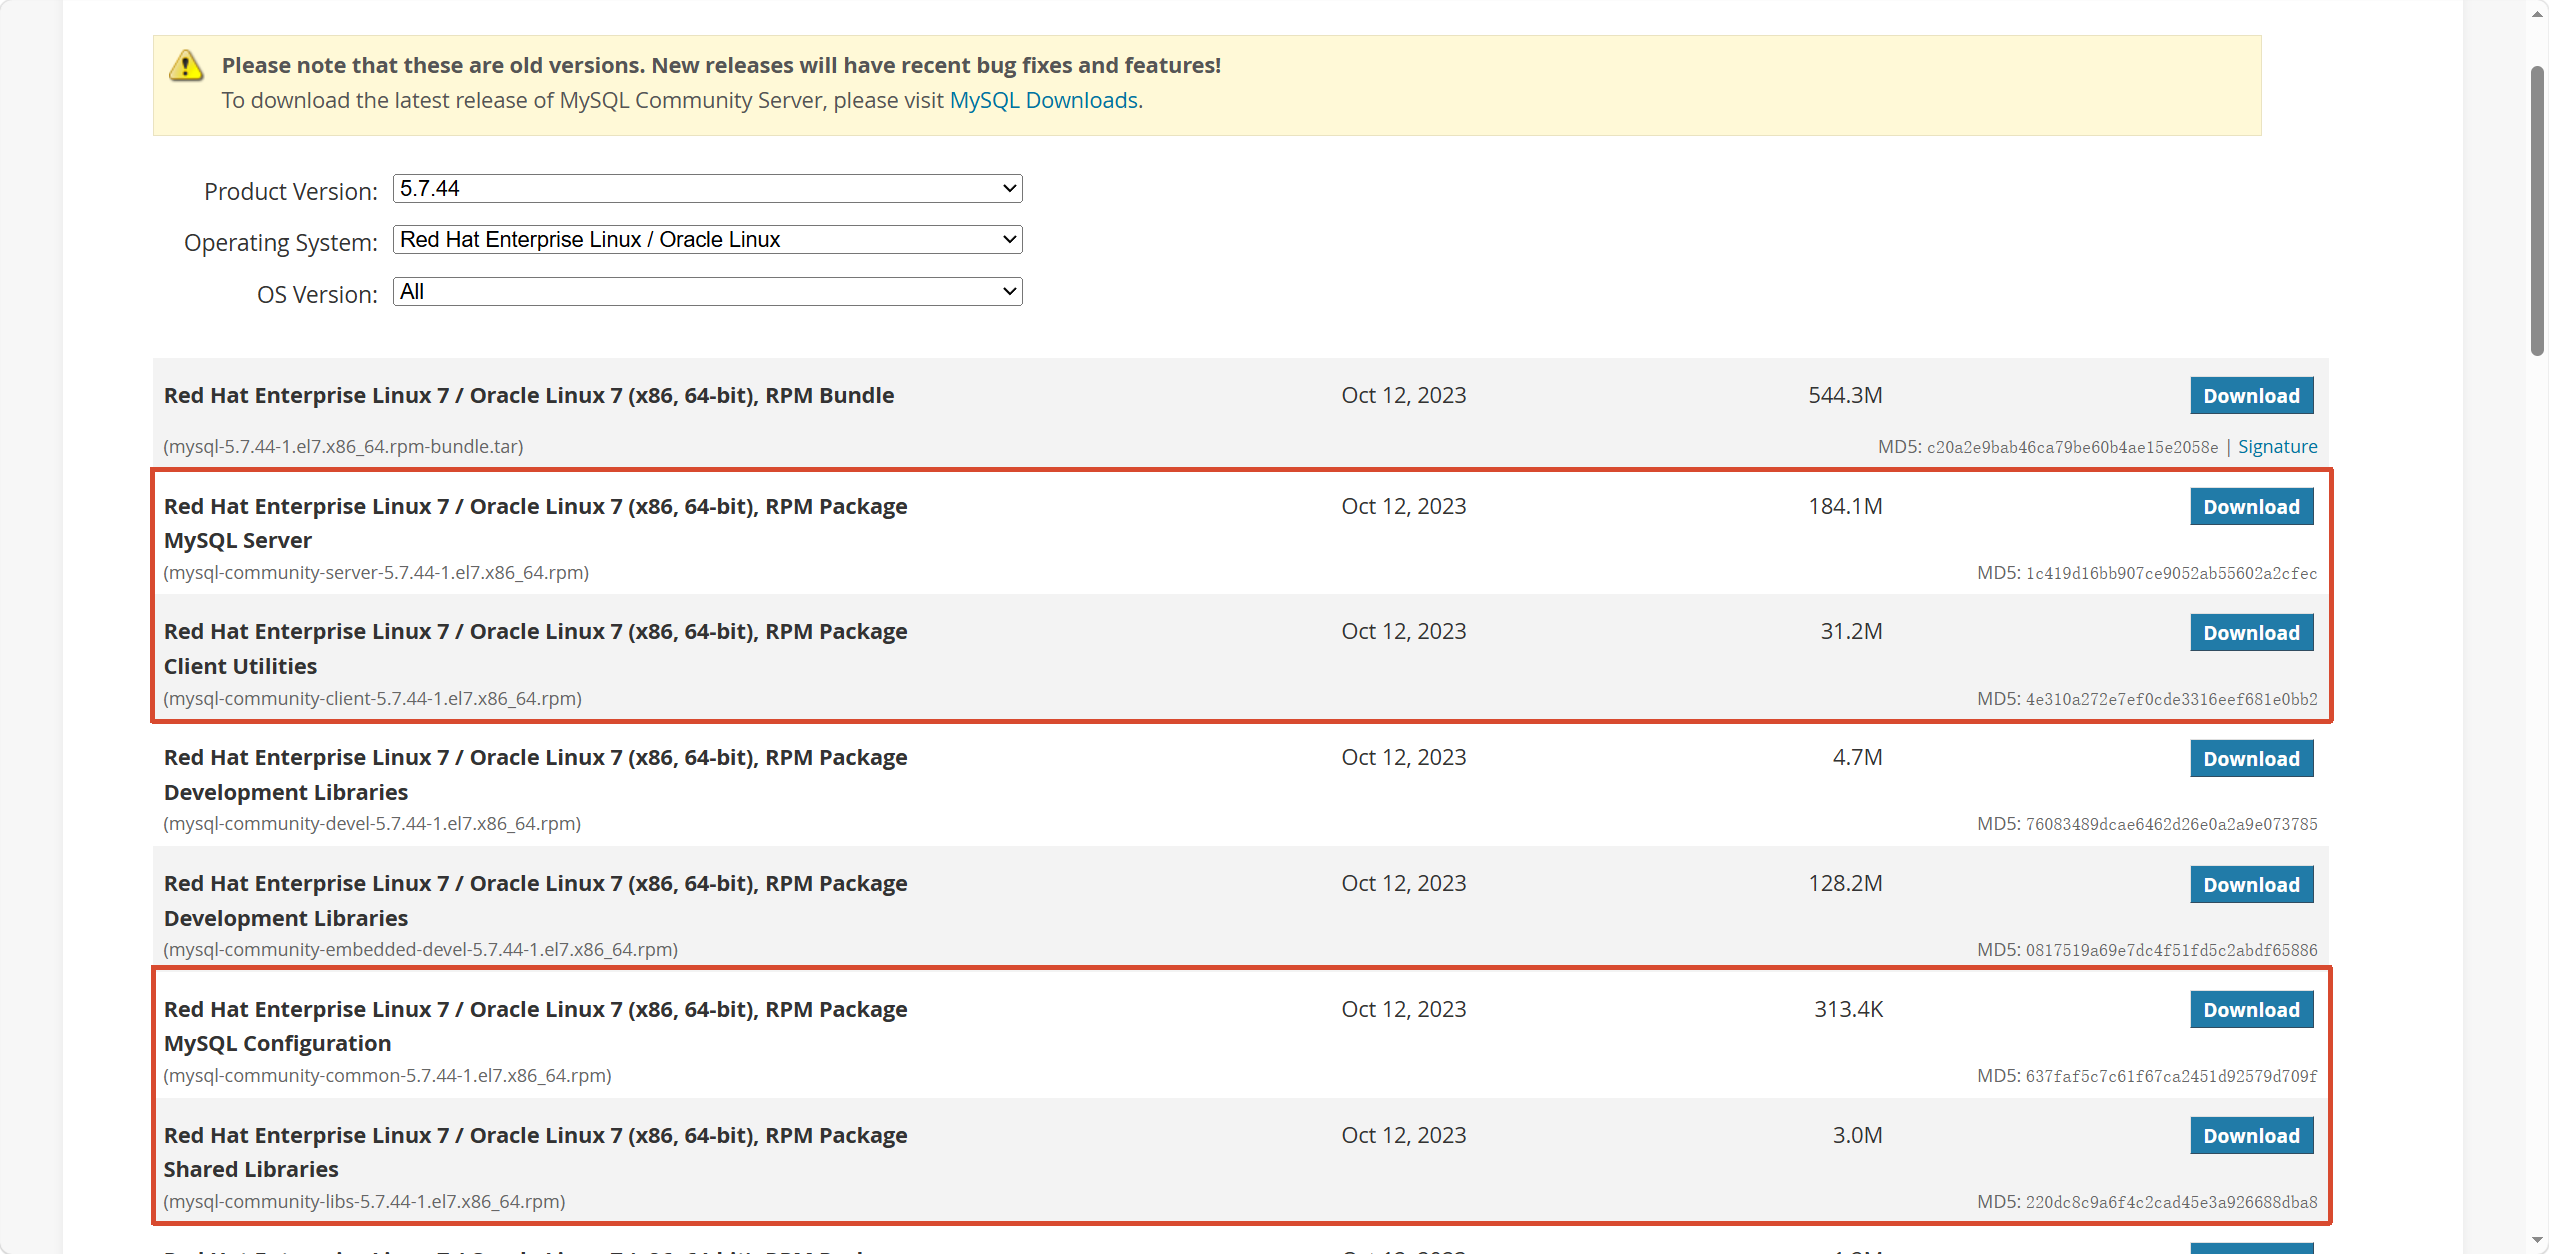
Task: Click MD5 hash 76083489dcae6462d26e0a2a9e073785
Action: pos(2171,825)
